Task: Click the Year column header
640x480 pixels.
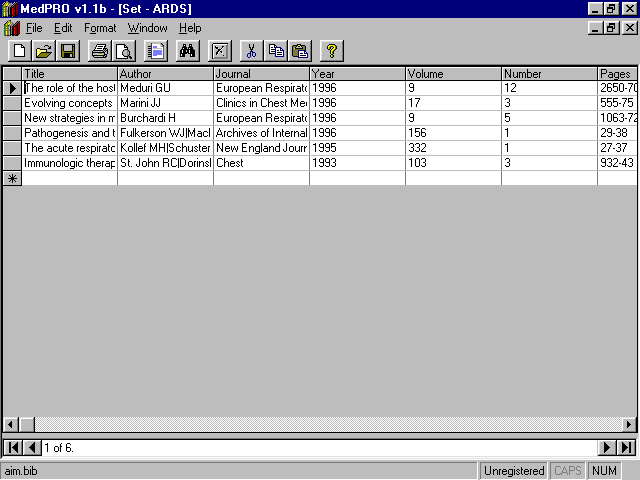Action: (357, 73)
